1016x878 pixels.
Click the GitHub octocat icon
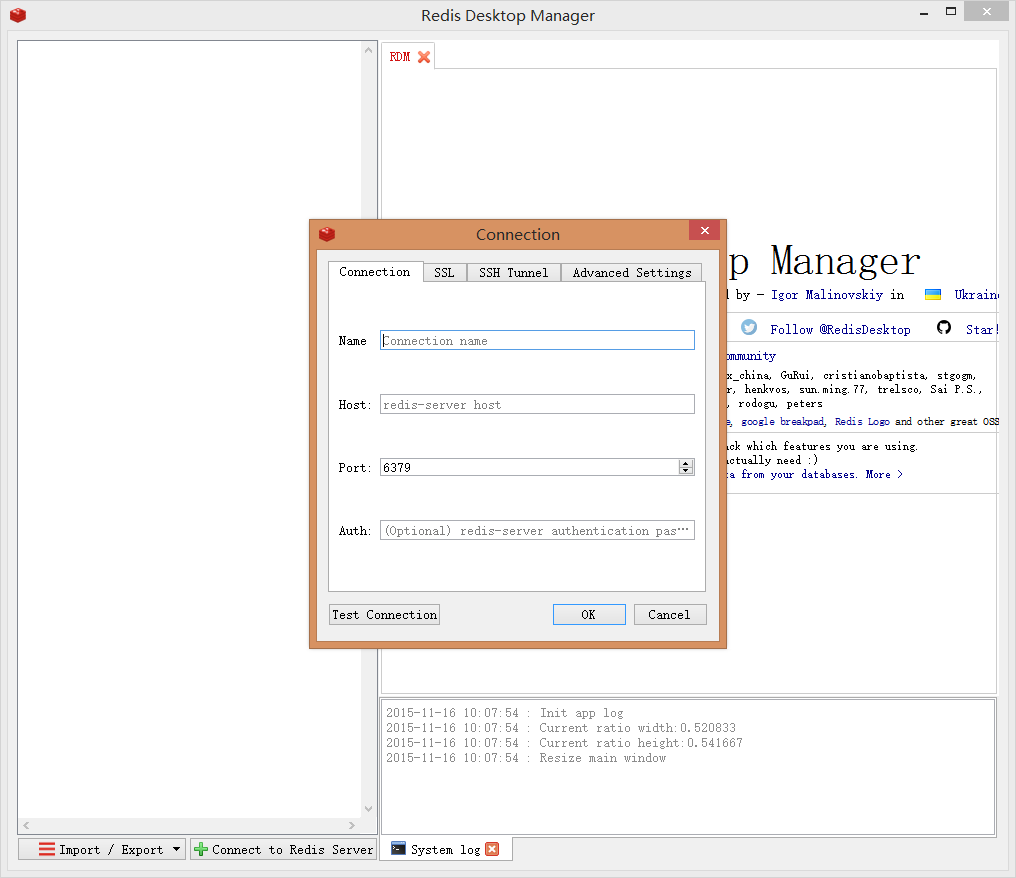pos(944,328)
